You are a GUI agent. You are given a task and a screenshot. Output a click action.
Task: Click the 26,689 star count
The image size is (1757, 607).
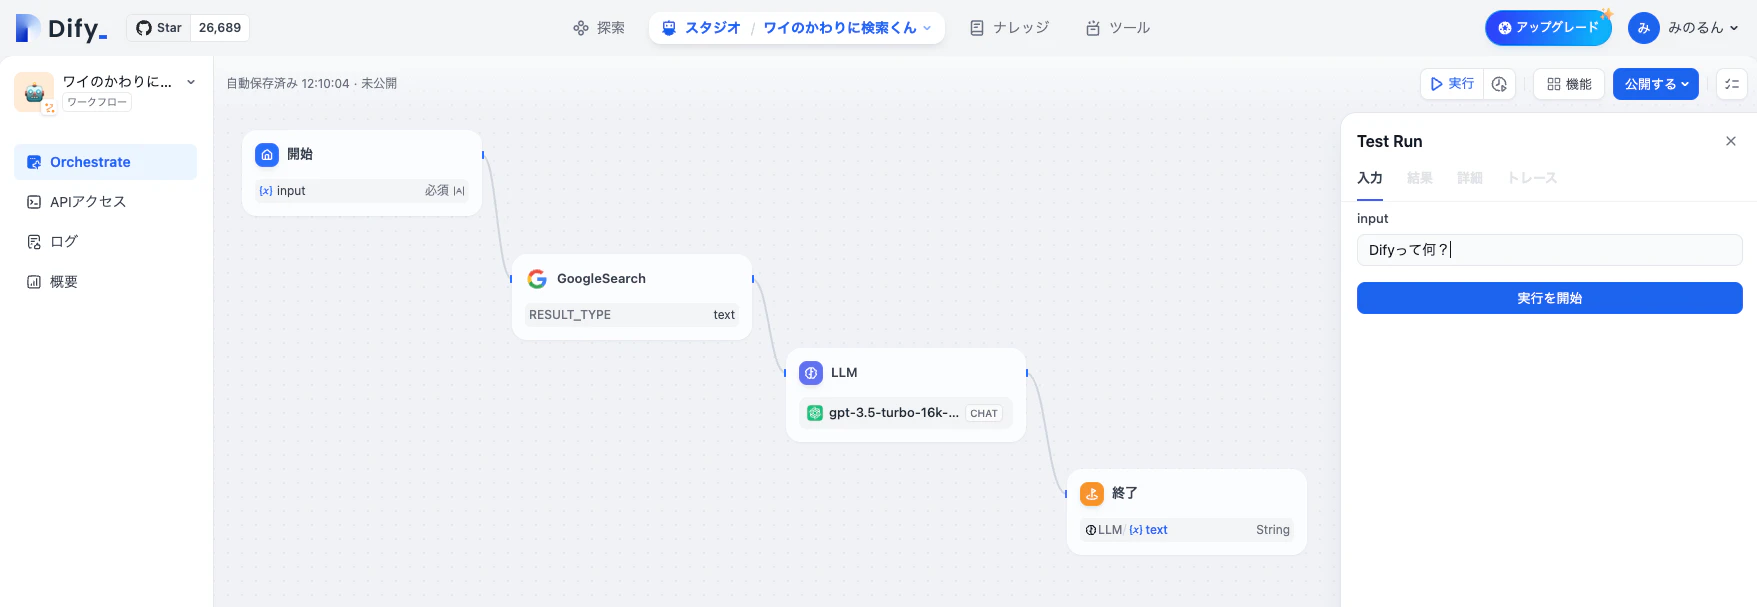220,28
